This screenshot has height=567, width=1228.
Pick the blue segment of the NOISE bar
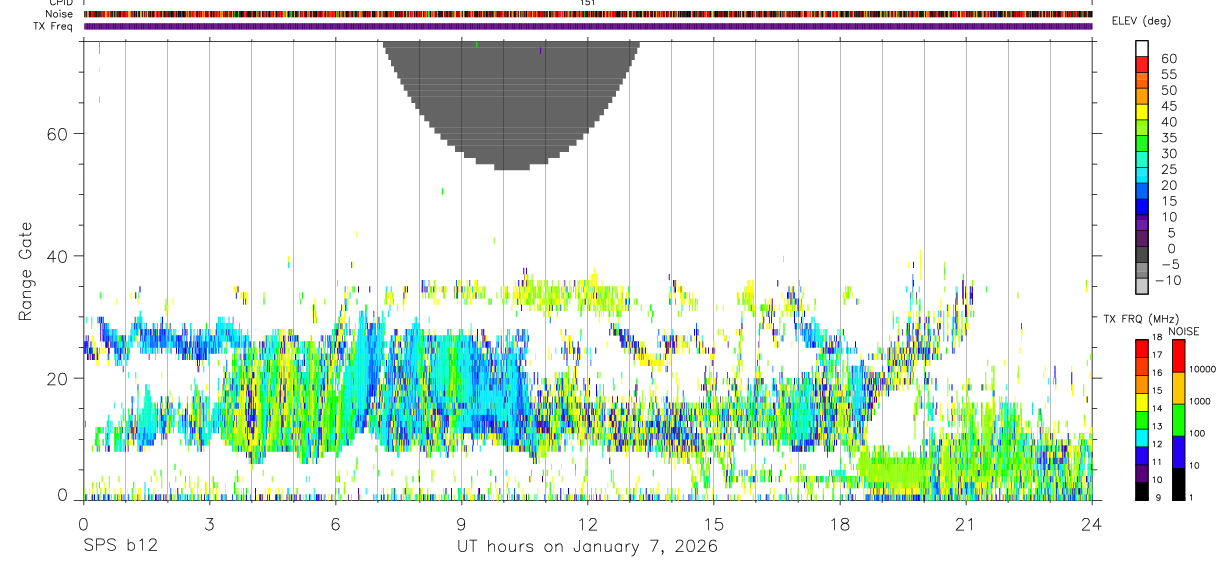(1179, 451)
